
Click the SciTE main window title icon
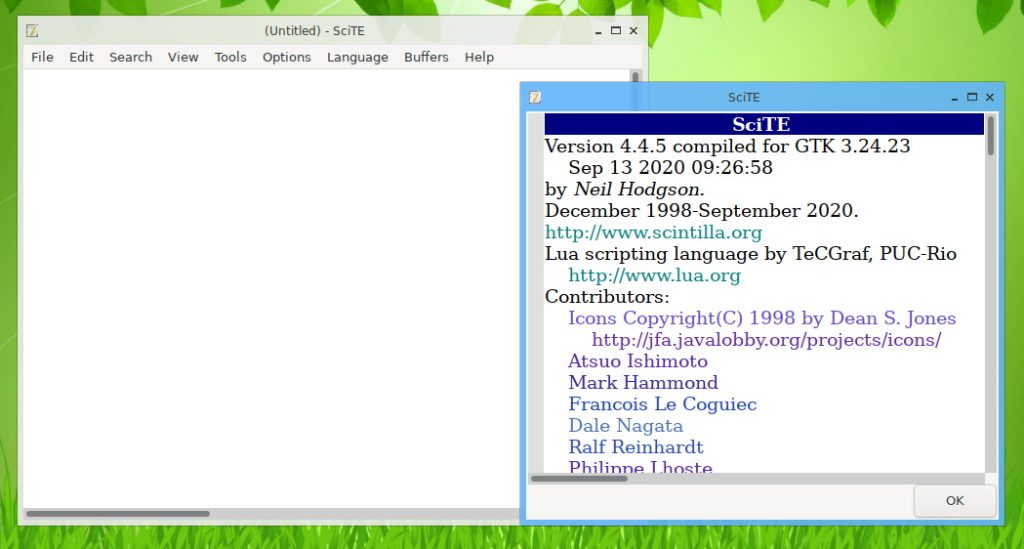click(32, 31)
